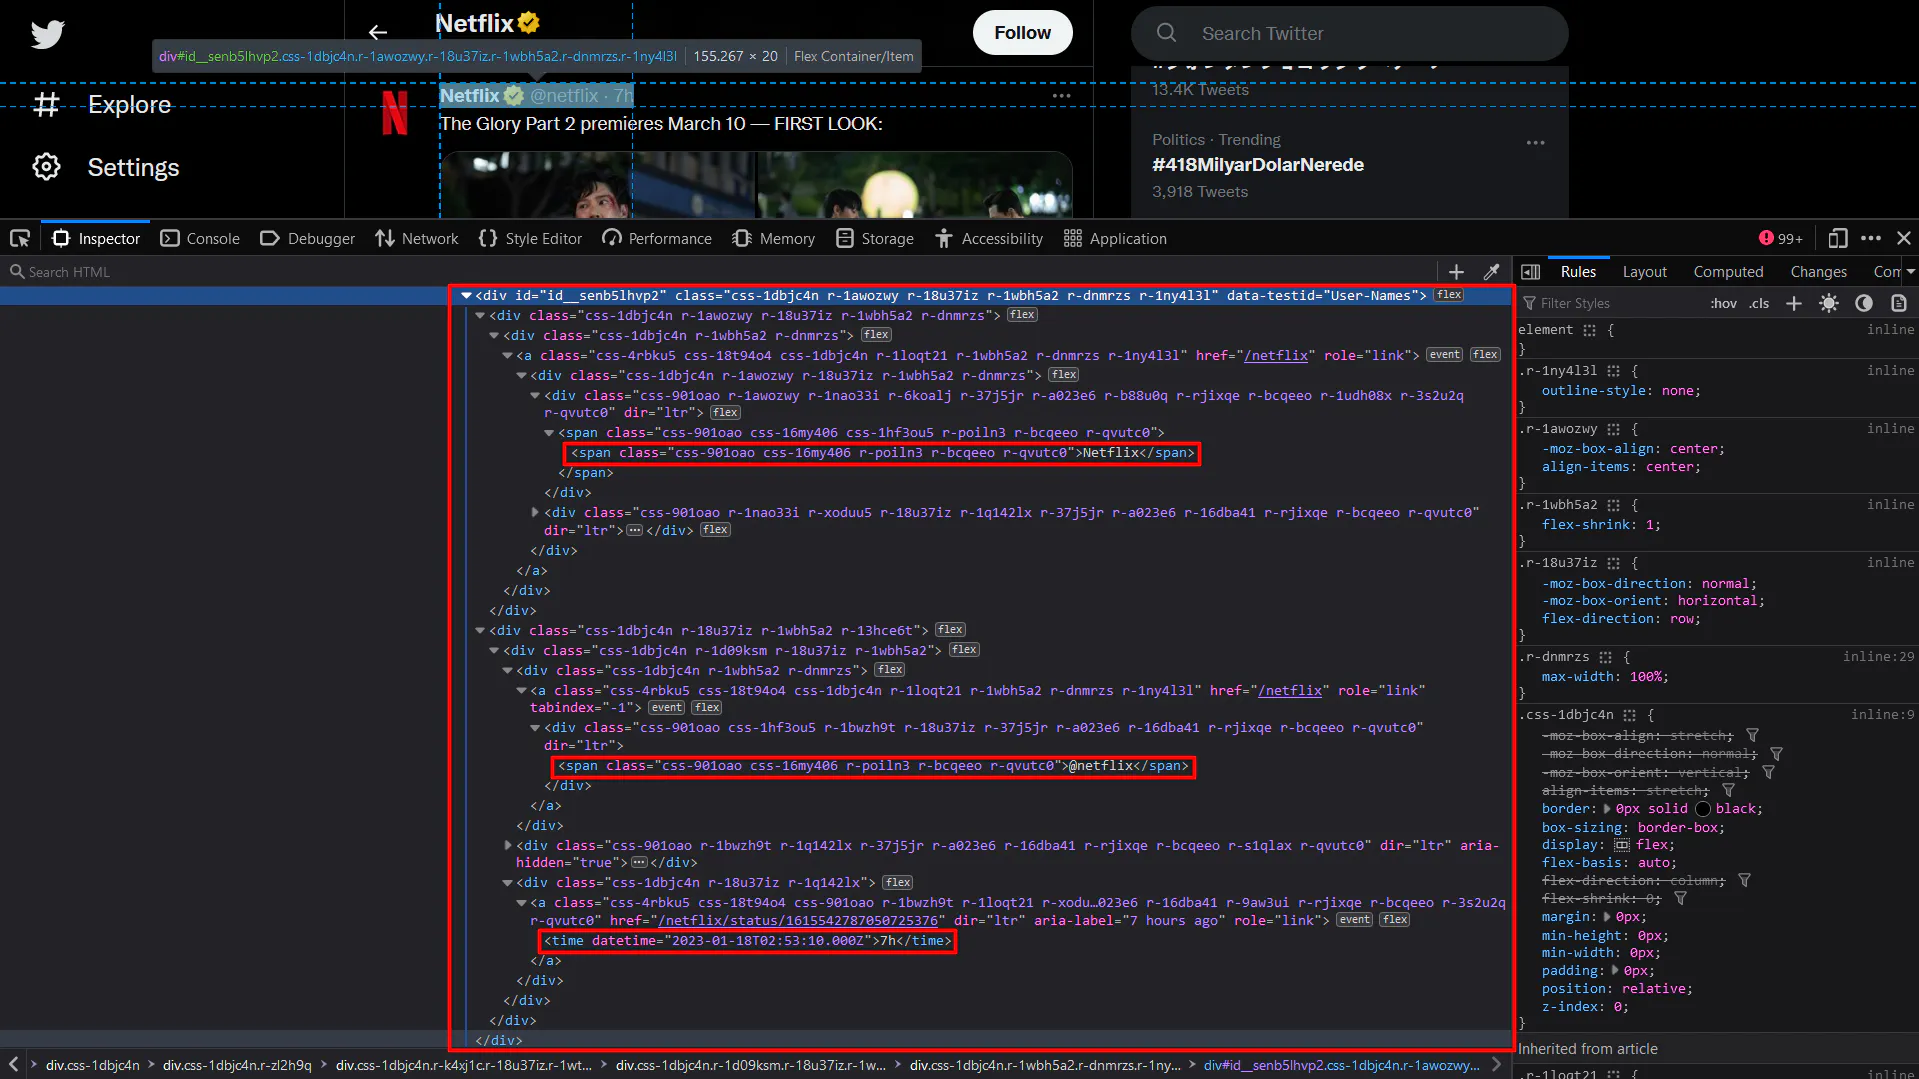Open the .cls class editor panel
1919x1079 pixels.
pyautogui.click(x=1759, y=303)
